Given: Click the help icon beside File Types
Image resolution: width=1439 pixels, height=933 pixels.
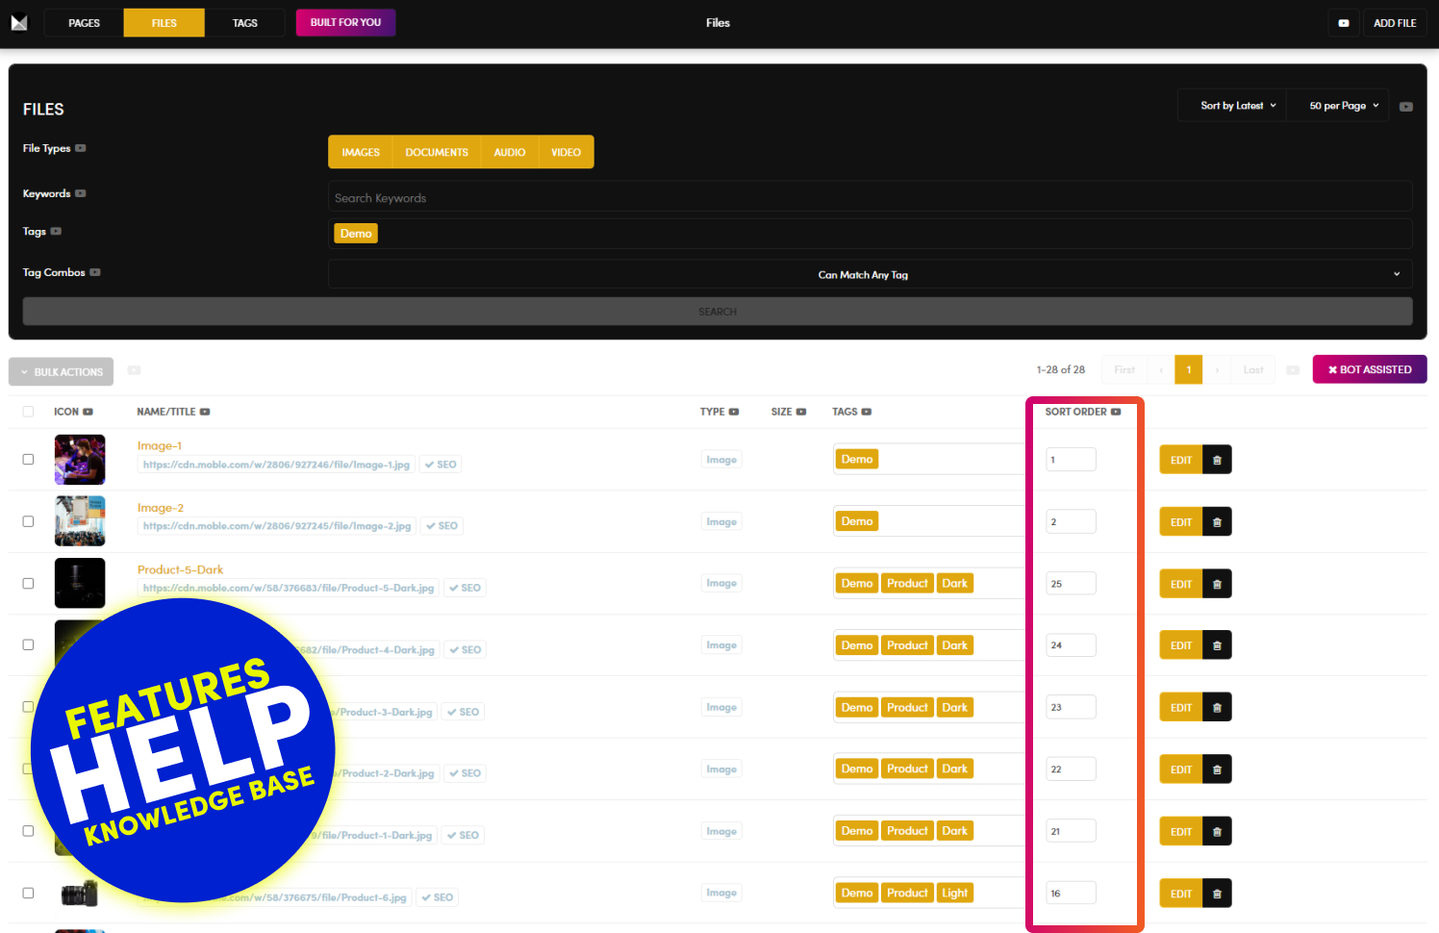Looking at the screenshot, I should click(81, 148).
